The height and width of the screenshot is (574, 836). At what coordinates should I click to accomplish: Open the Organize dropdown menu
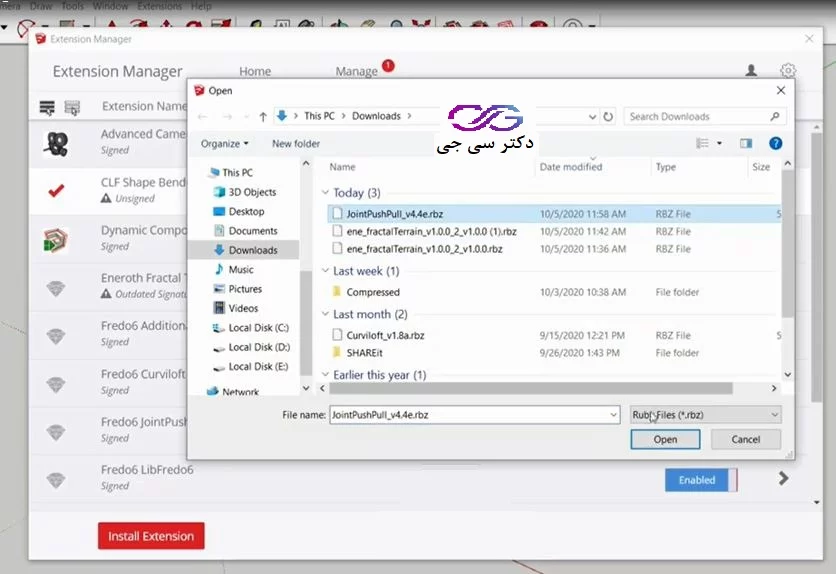pyautogui.click(x=224, y=143)
